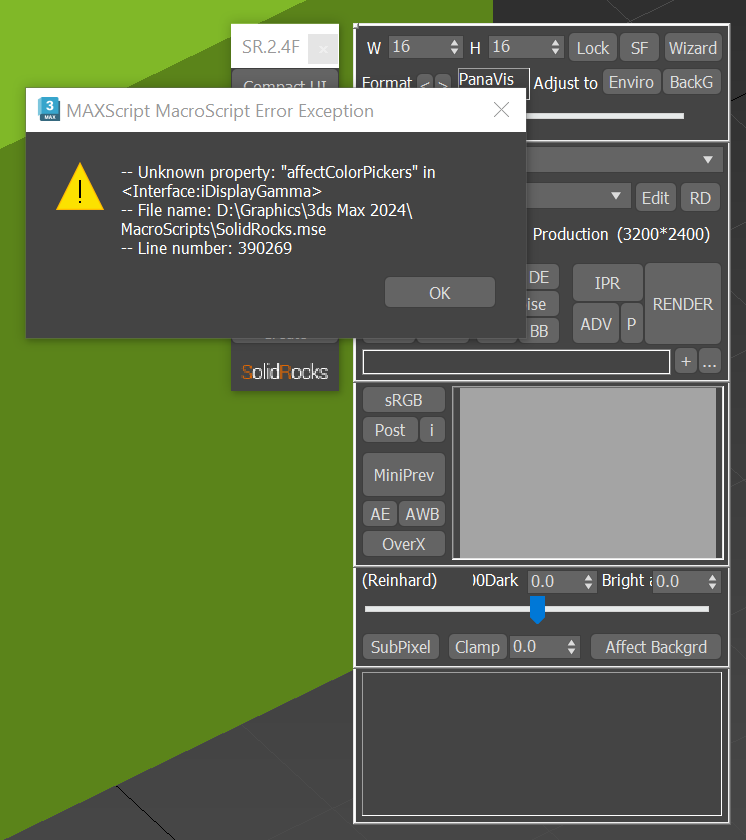The image size is (746, 840).
Task: Click OK in the MAXScript error dialog
Action: [440, 292]
